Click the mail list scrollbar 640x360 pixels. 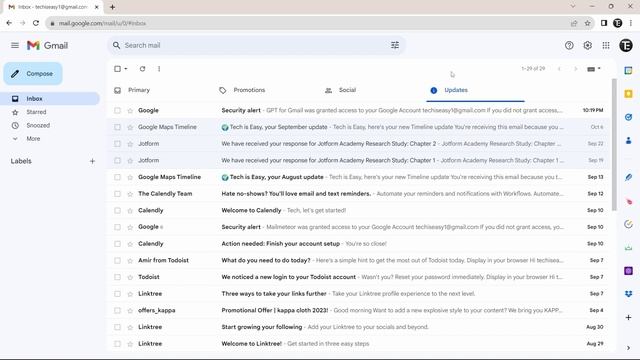coord(614,145)
